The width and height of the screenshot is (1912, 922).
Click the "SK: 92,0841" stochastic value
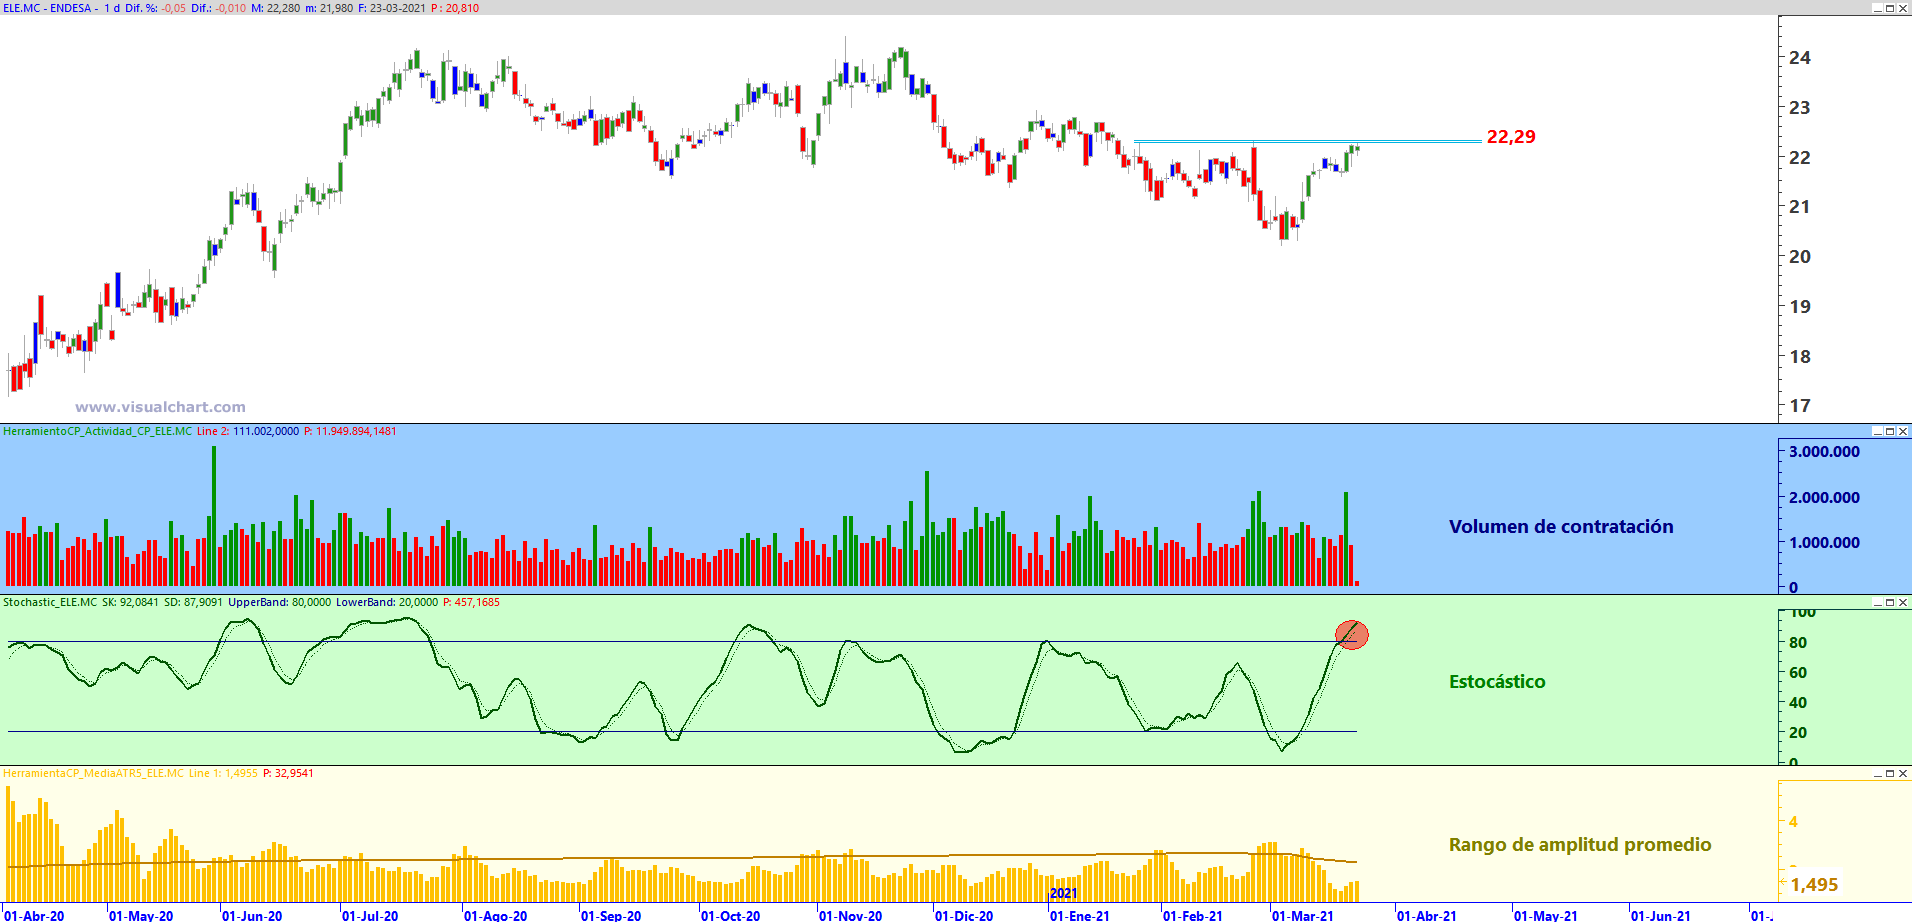click(x=130, y=602)
